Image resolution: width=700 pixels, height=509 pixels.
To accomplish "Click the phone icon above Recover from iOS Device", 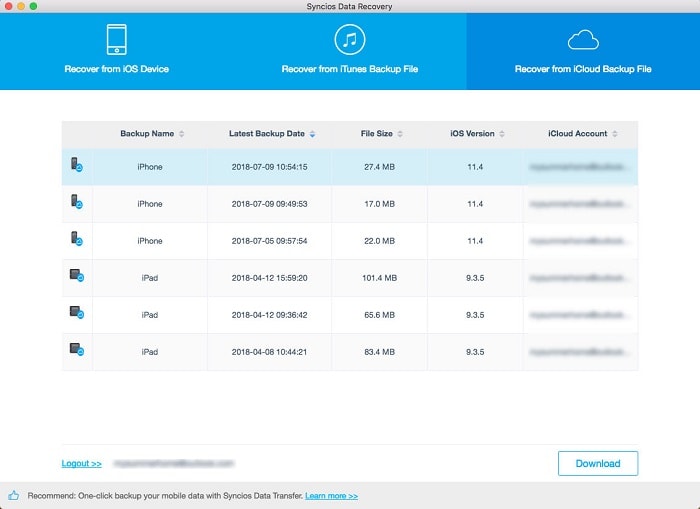I will click(117, 39).
